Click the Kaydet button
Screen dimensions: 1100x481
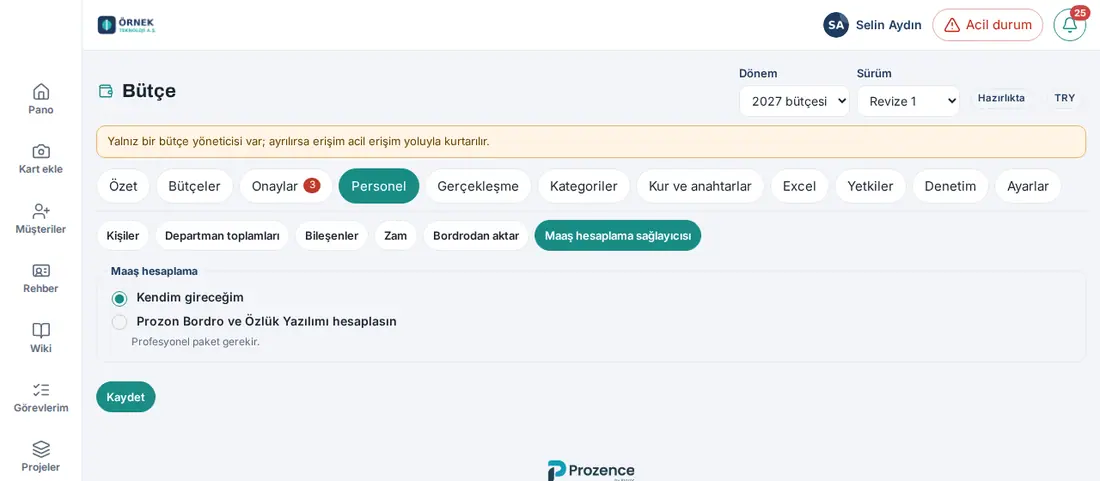coord(126,397)
